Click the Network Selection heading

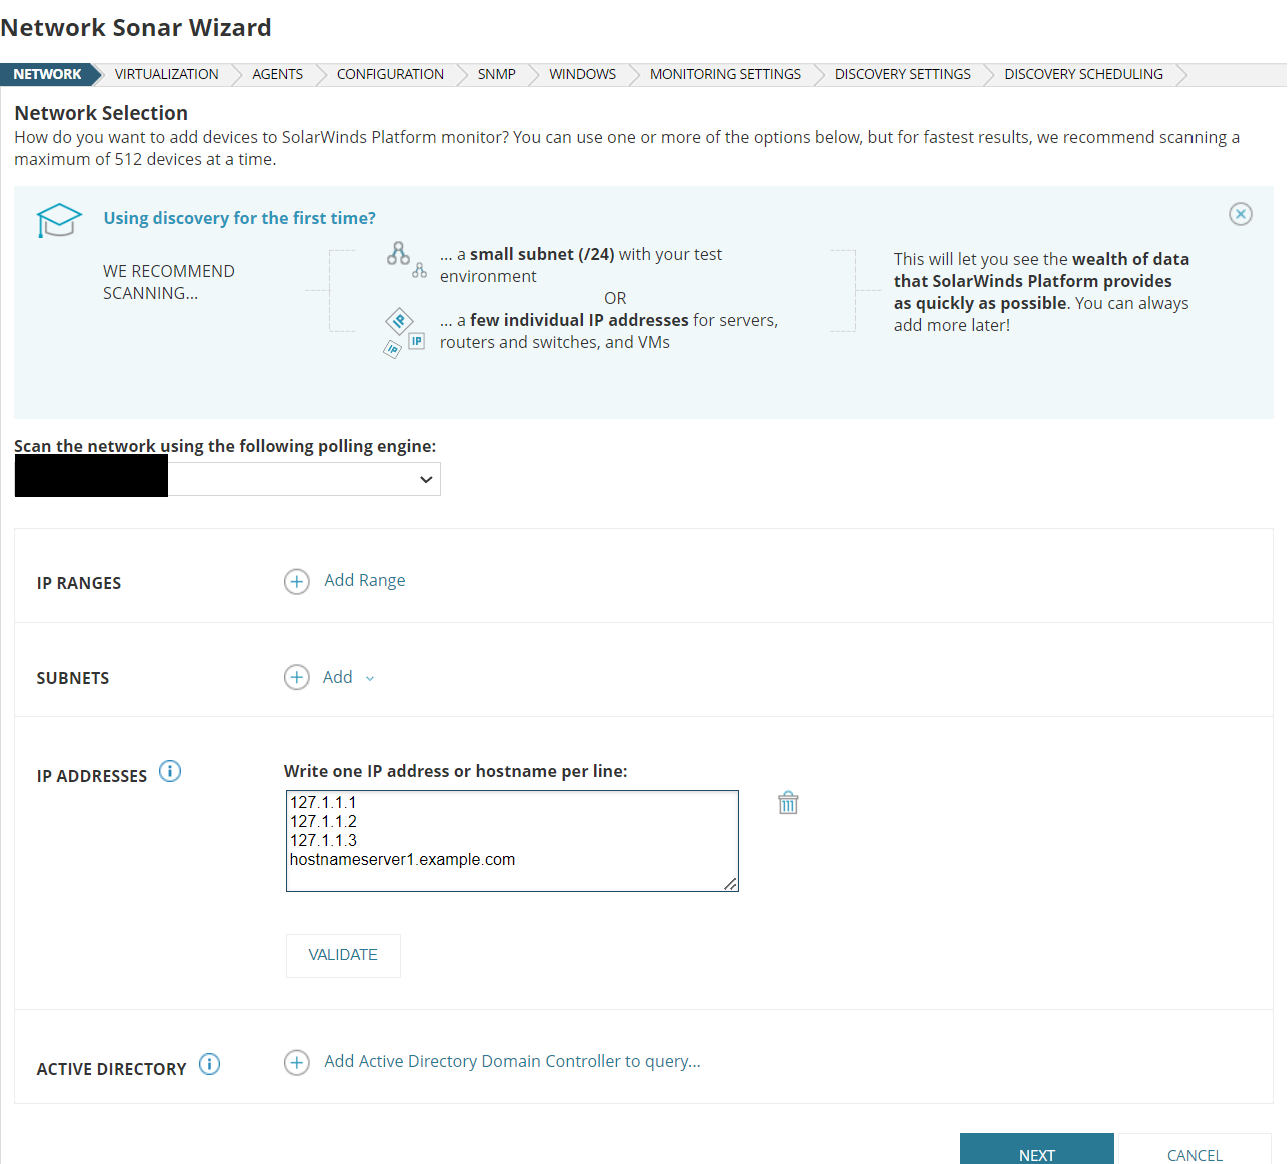[x=101, y=113]
